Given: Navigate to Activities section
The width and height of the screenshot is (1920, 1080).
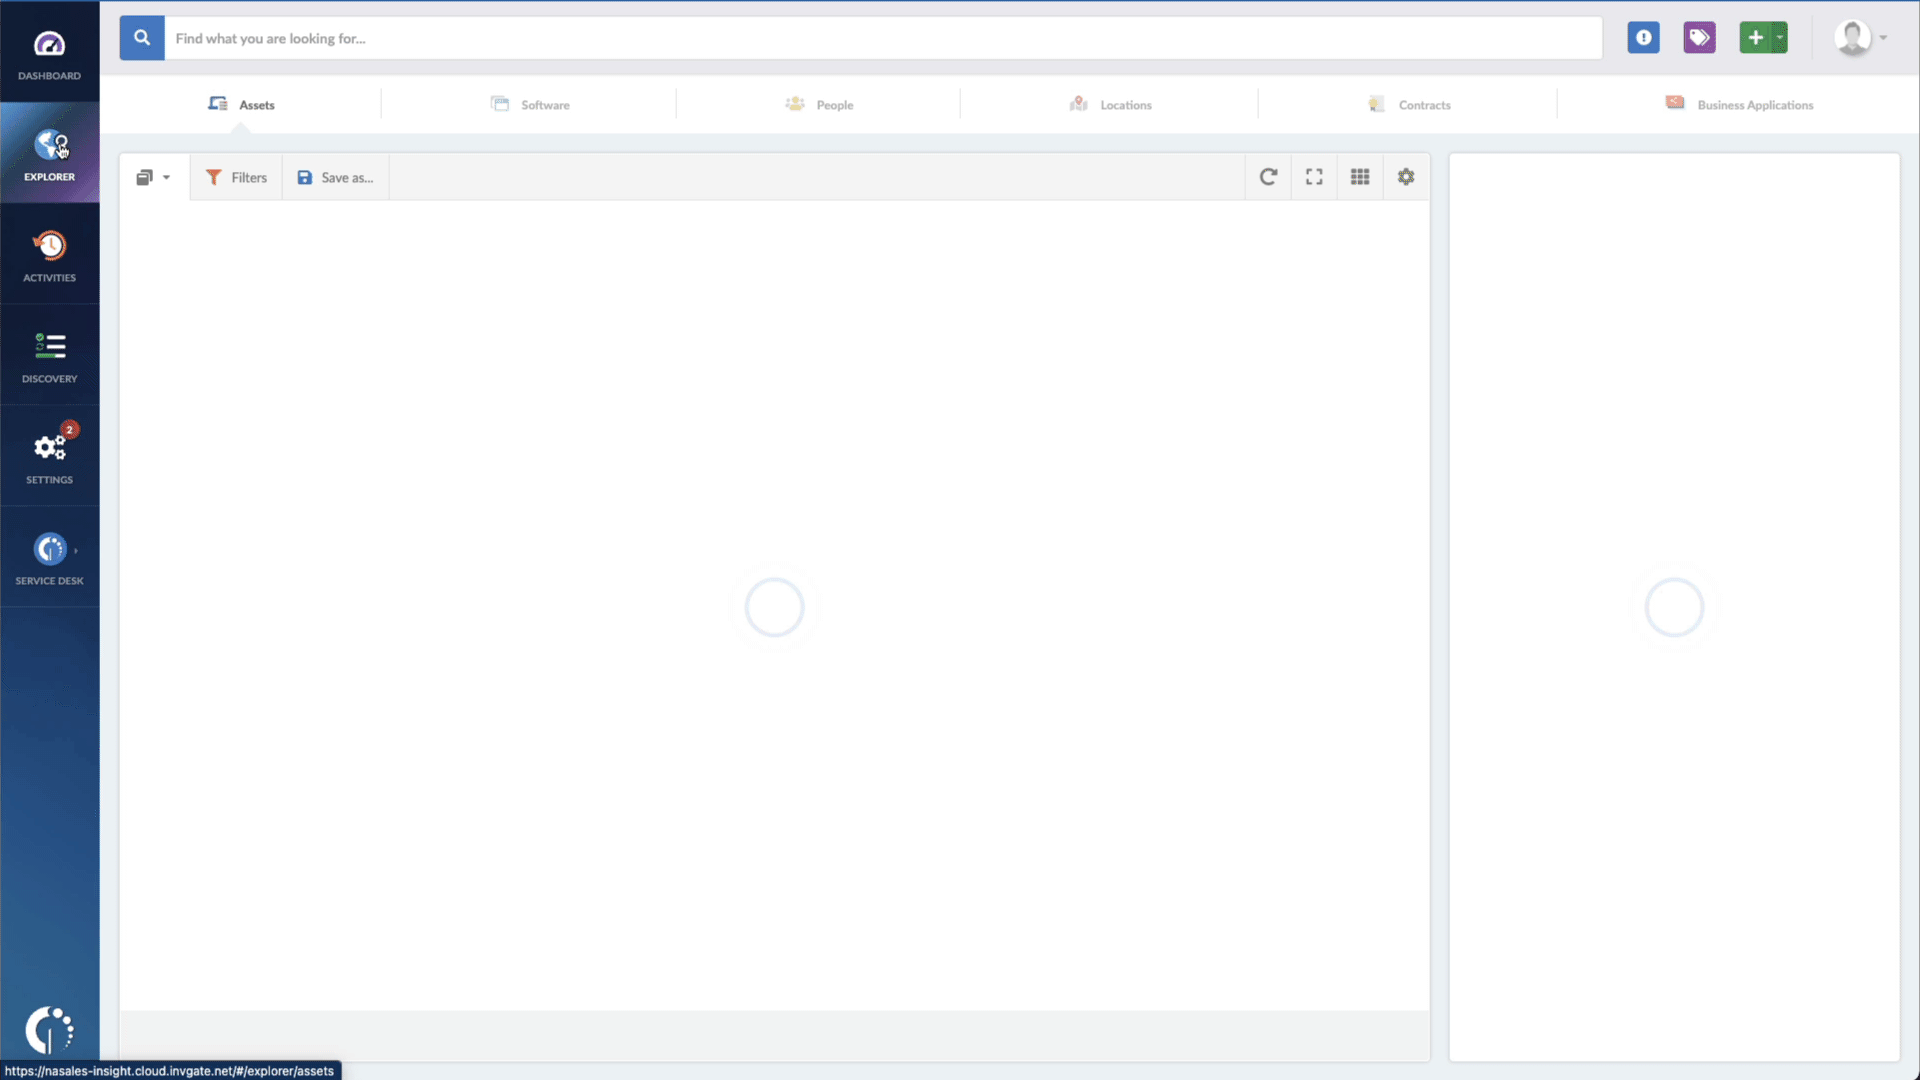Looking at the screenshot, I should [49, 255].
